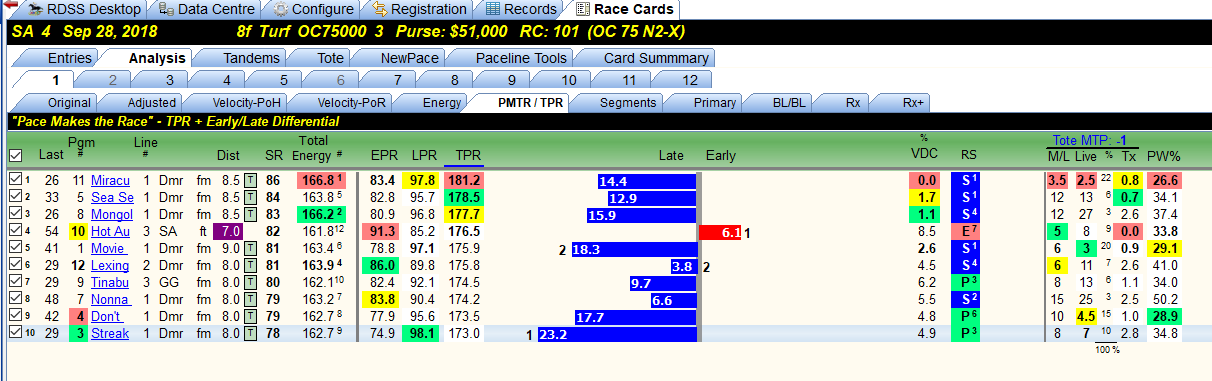
Task: Click the turf 'T' icon in Streak row
Action: pos(251,333)
